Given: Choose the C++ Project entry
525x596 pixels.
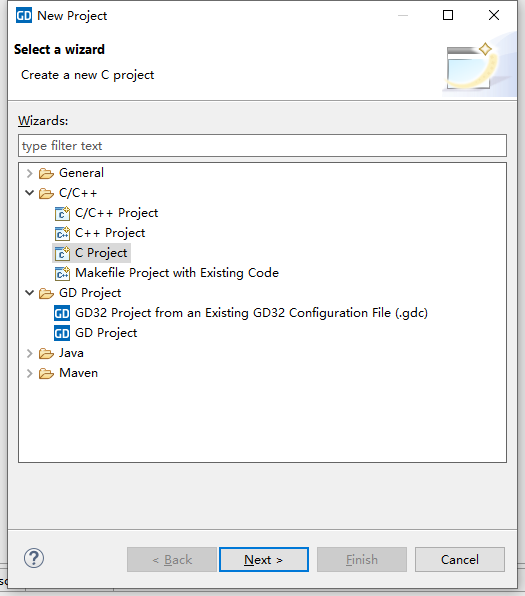Looking at the screenshot, I should (110, 233).
